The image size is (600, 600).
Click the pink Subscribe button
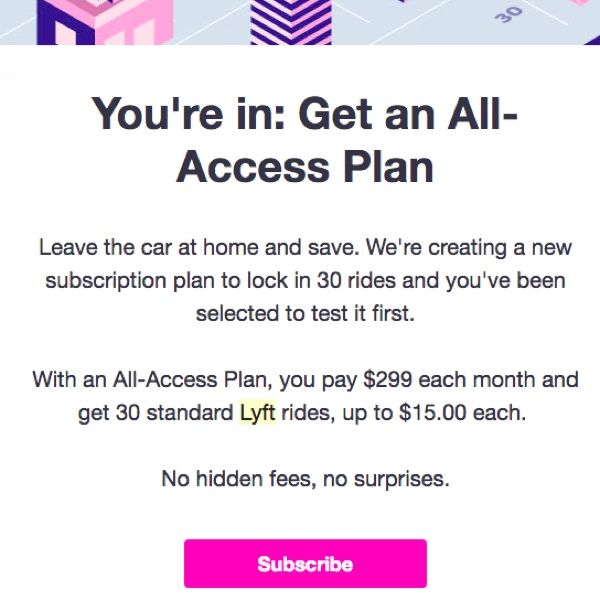[x=305, y=563]
